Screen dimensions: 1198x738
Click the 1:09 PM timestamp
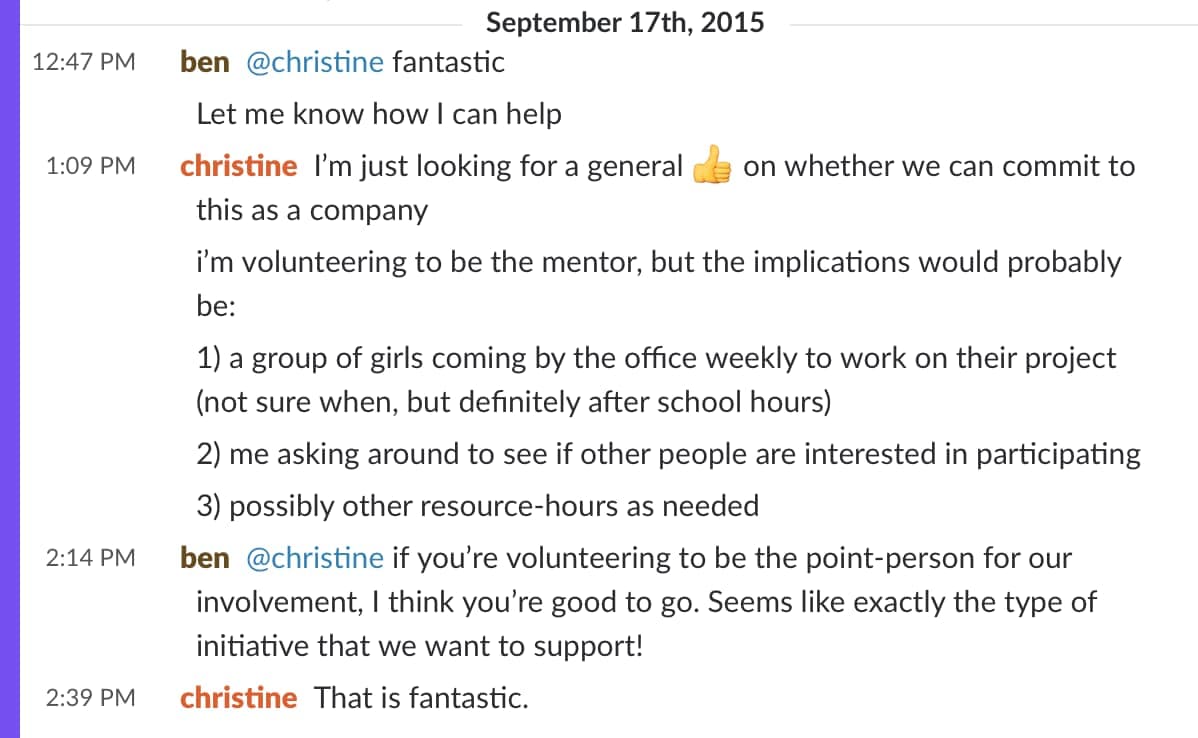(90, 166)
